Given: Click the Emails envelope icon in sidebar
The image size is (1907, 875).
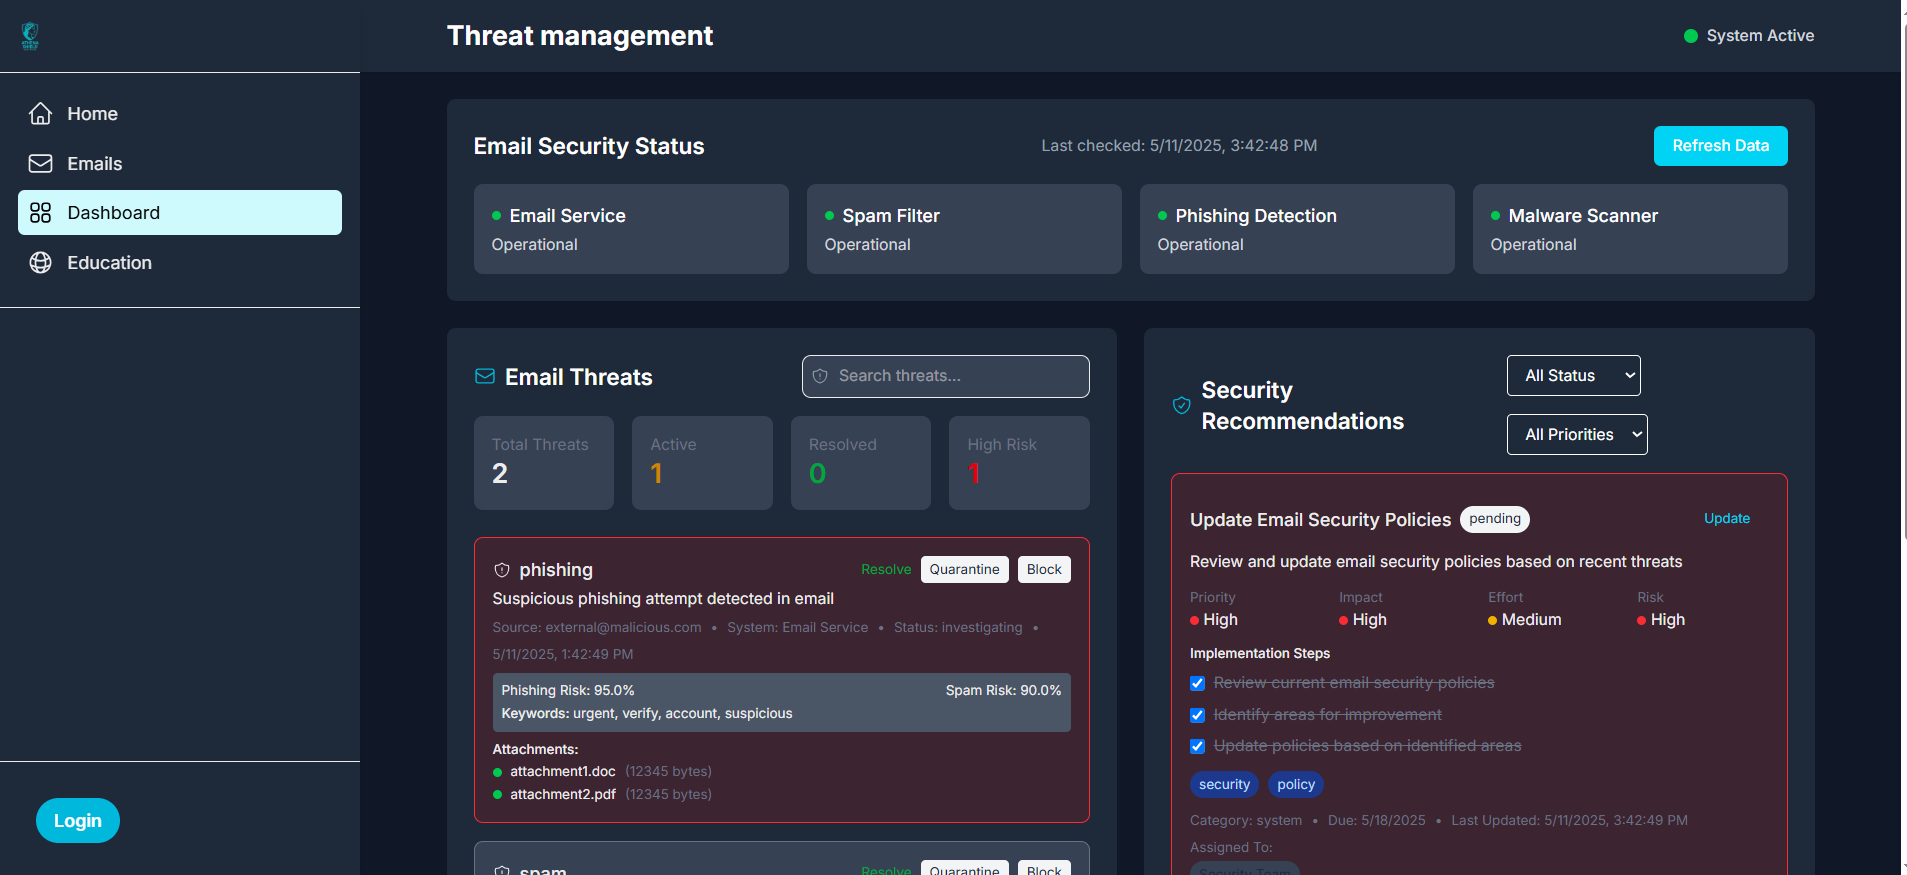Looking at the screenshot, I should click(x=40, y=163).
